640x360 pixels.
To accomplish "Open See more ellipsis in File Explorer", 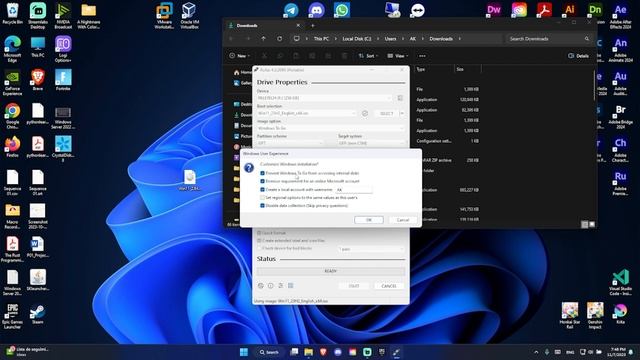I will [x=422, y=56].
